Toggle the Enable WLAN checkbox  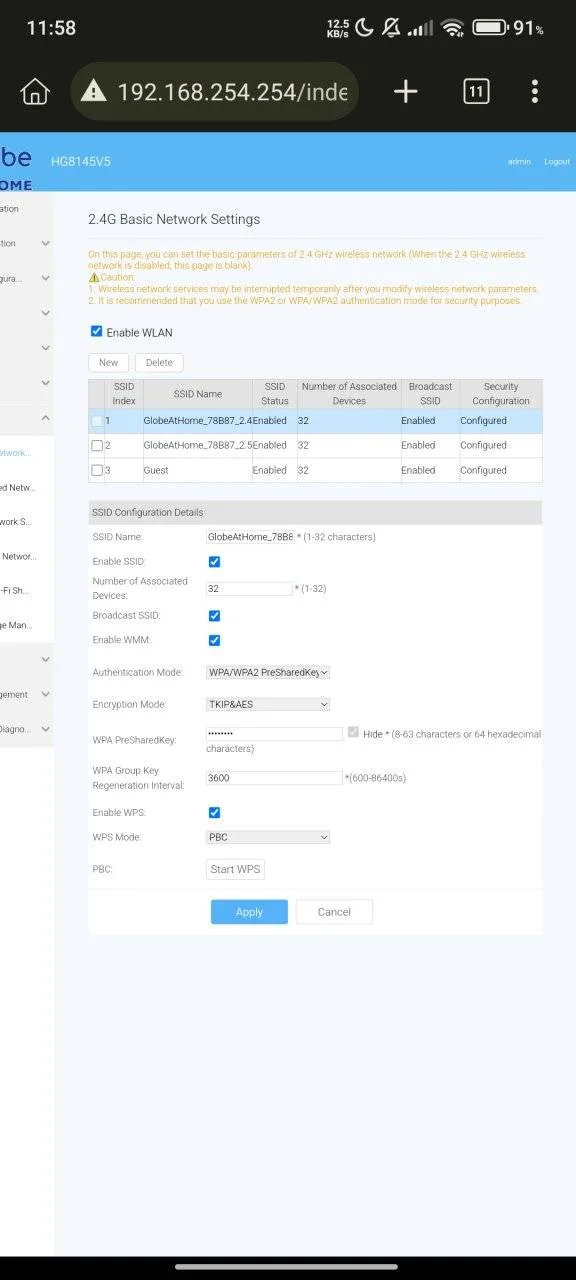tap(96, 331)
